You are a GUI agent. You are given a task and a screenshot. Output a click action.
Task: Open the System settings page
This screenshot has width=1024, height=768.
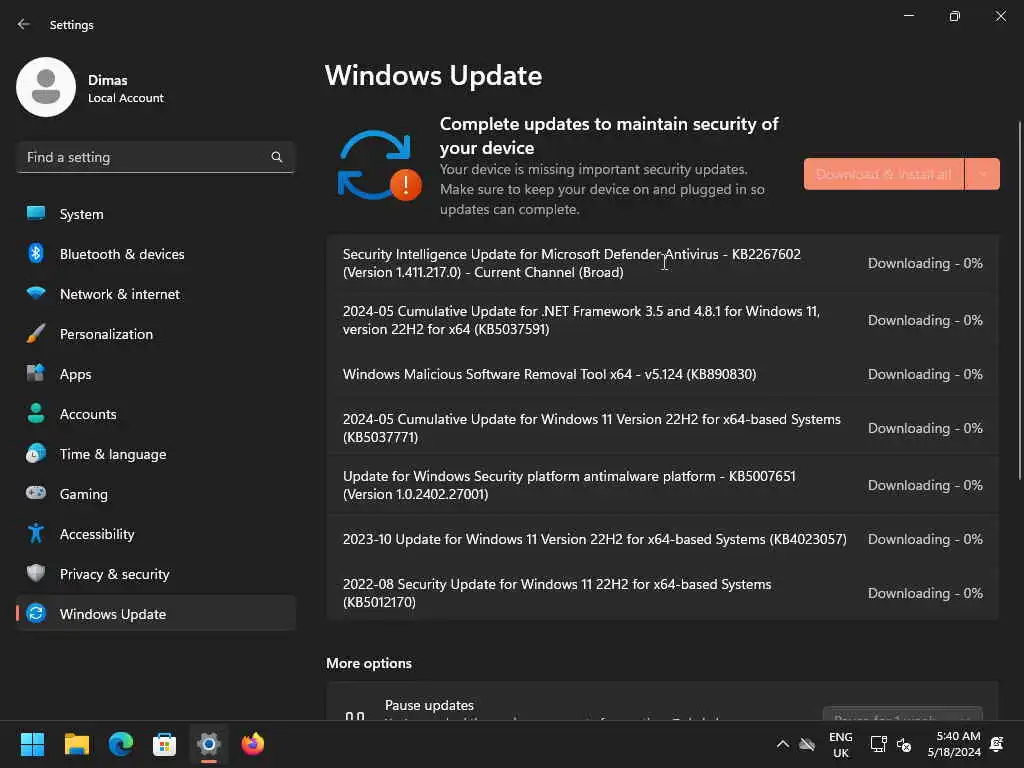pos(155,214)
